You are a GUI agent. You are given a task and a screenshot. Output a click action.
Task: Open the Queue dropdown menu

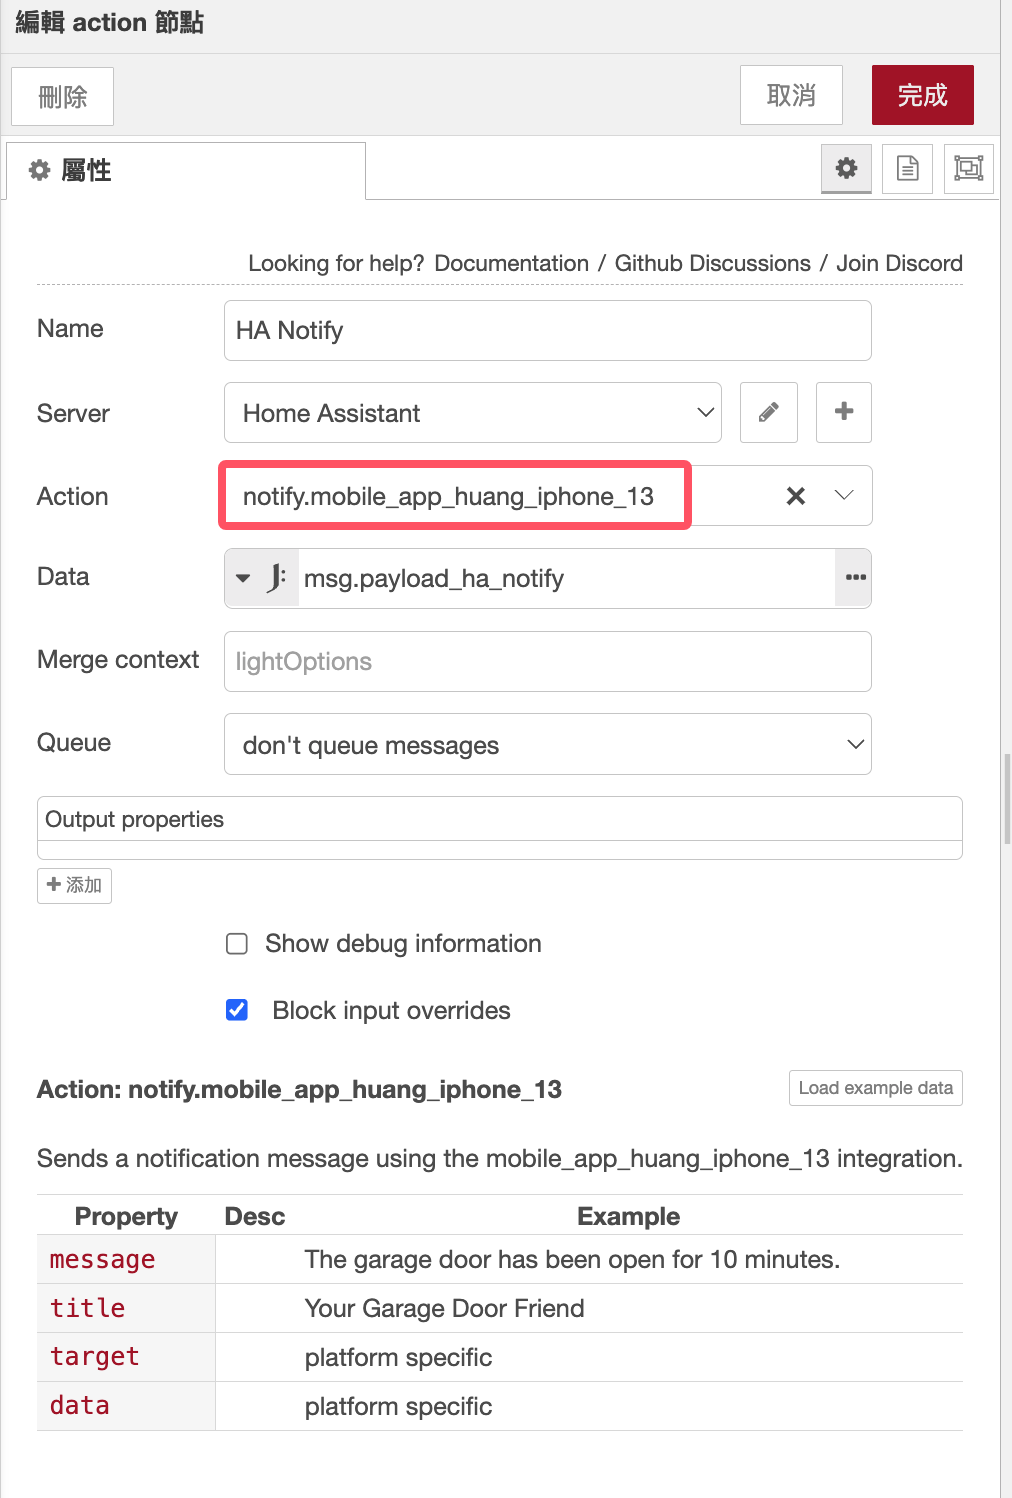pos(547,744)
